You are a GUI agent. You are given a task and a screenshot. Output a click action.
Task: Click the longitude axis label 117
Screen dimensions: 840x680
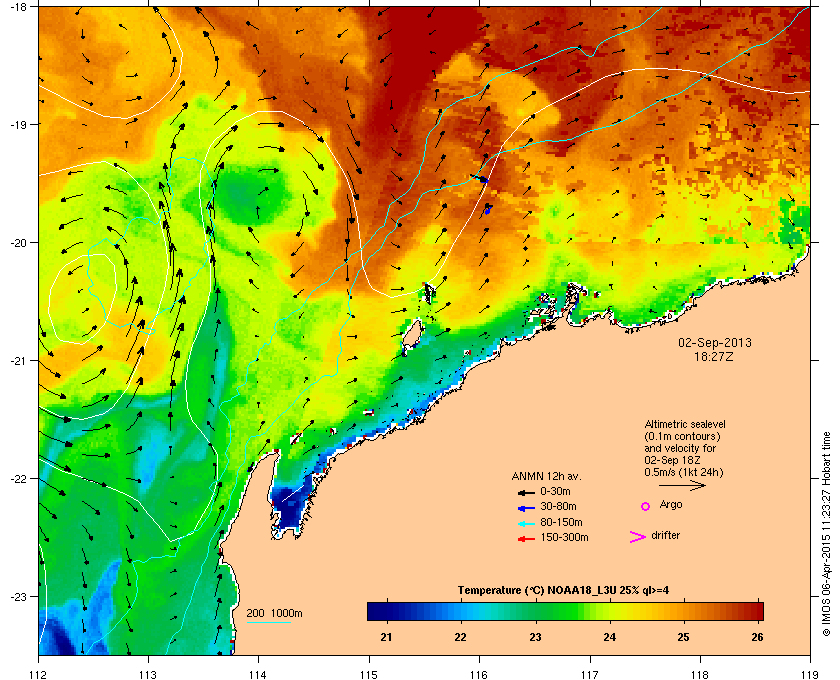590,675
